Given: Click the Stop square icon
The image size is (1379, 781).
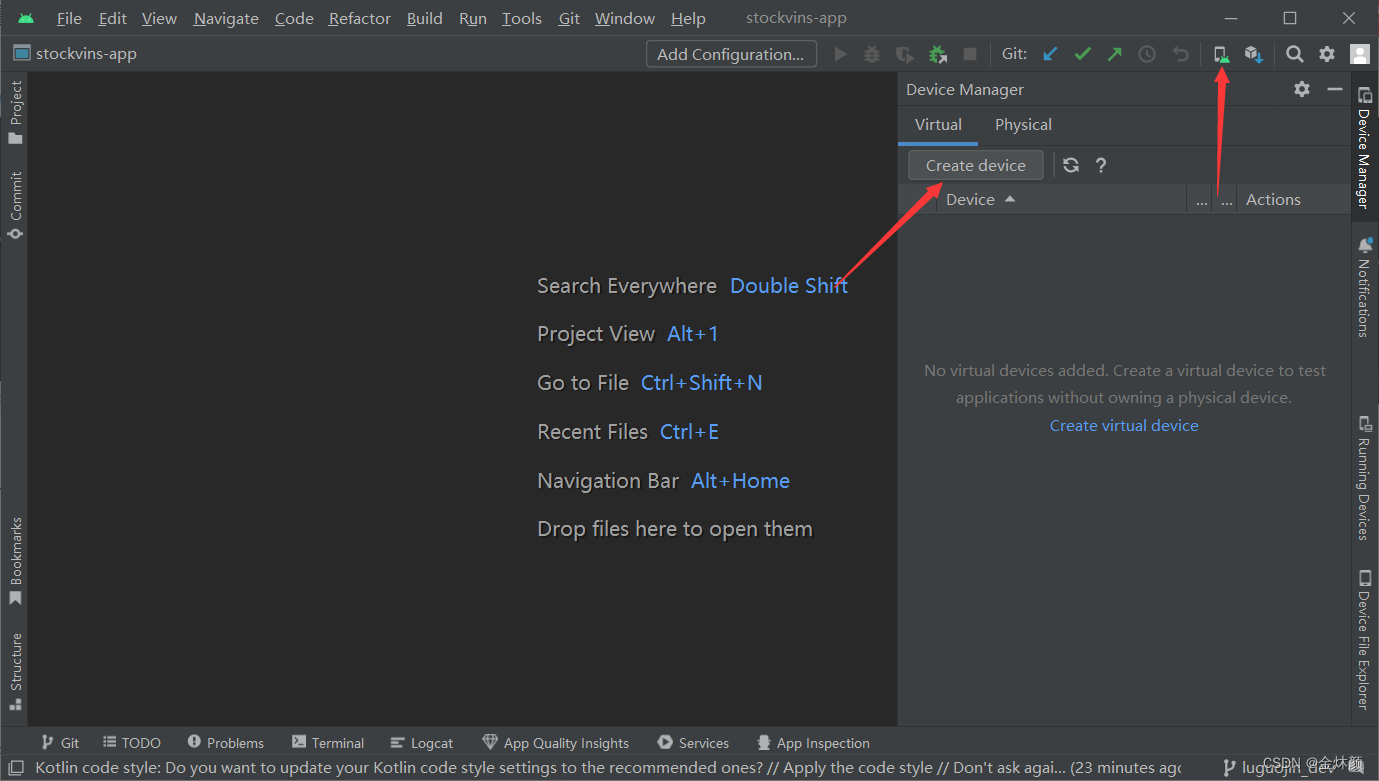Looking at the screenshot, I should pos(969,54).
